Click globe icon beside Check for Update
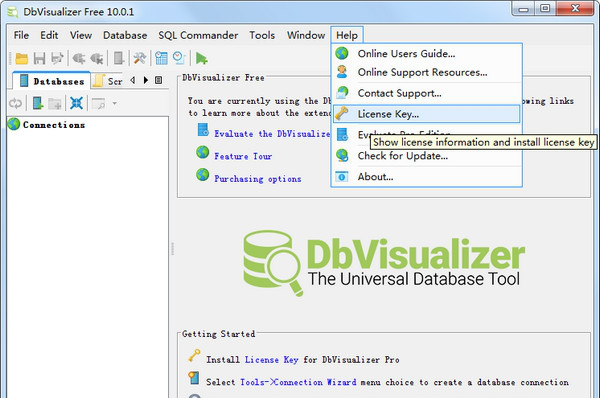This screenshot has height=413, width=600. (342, 155)
